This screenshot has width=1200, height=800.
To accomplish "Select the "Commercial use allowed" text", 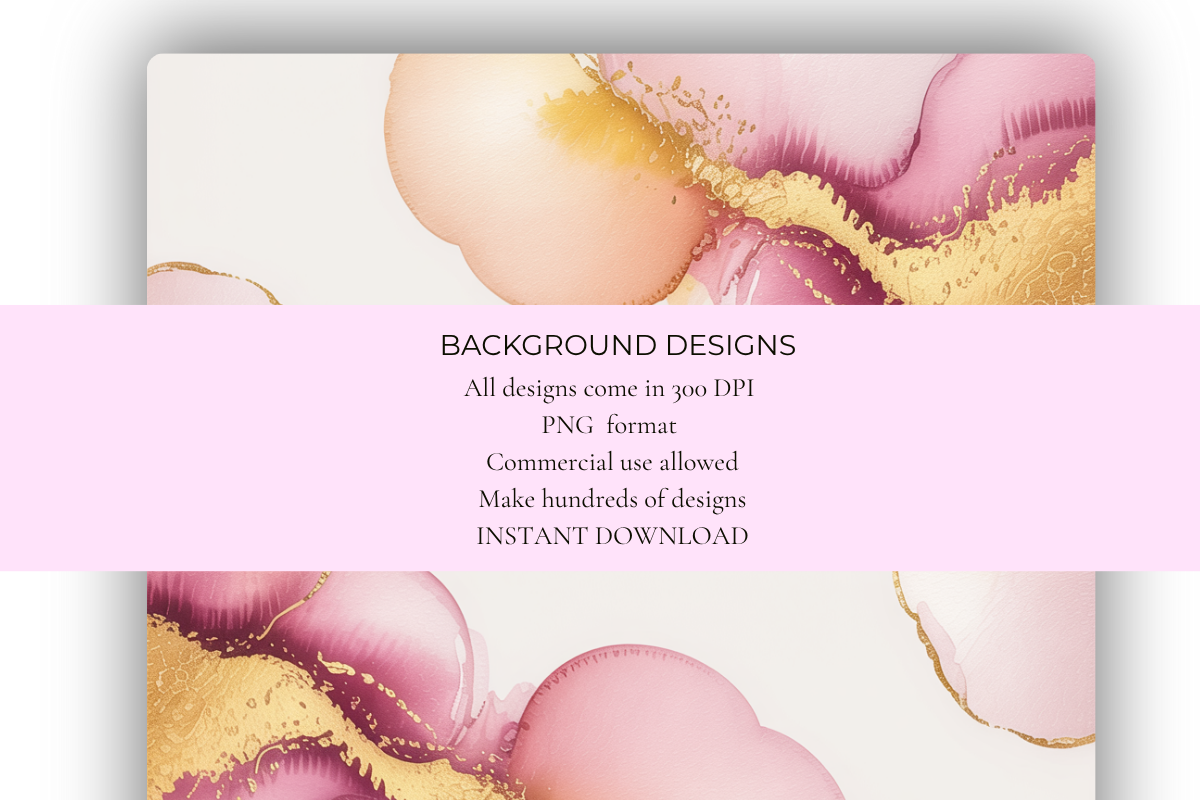I will pos(612,462).
